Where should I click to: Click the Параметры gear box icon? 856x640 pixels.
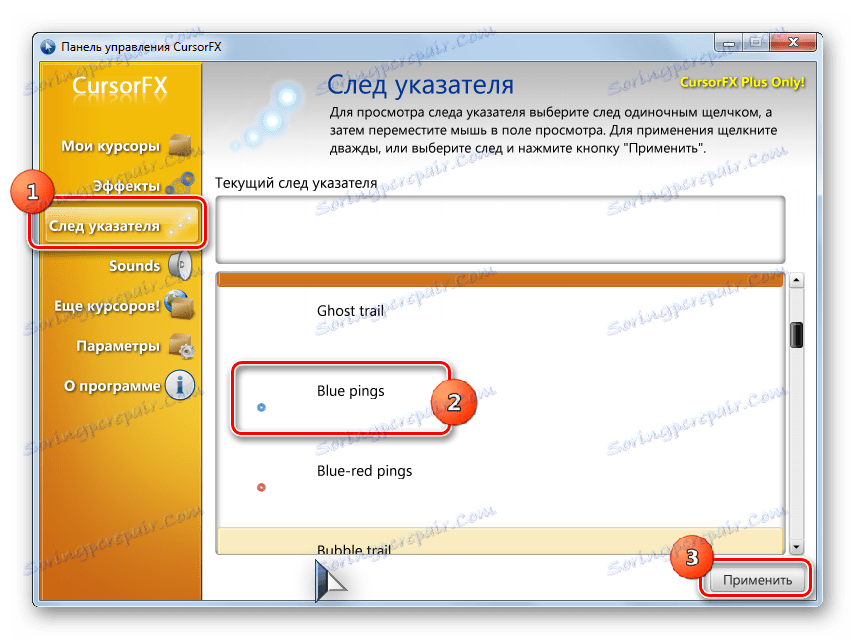click(x=181, y=346)
